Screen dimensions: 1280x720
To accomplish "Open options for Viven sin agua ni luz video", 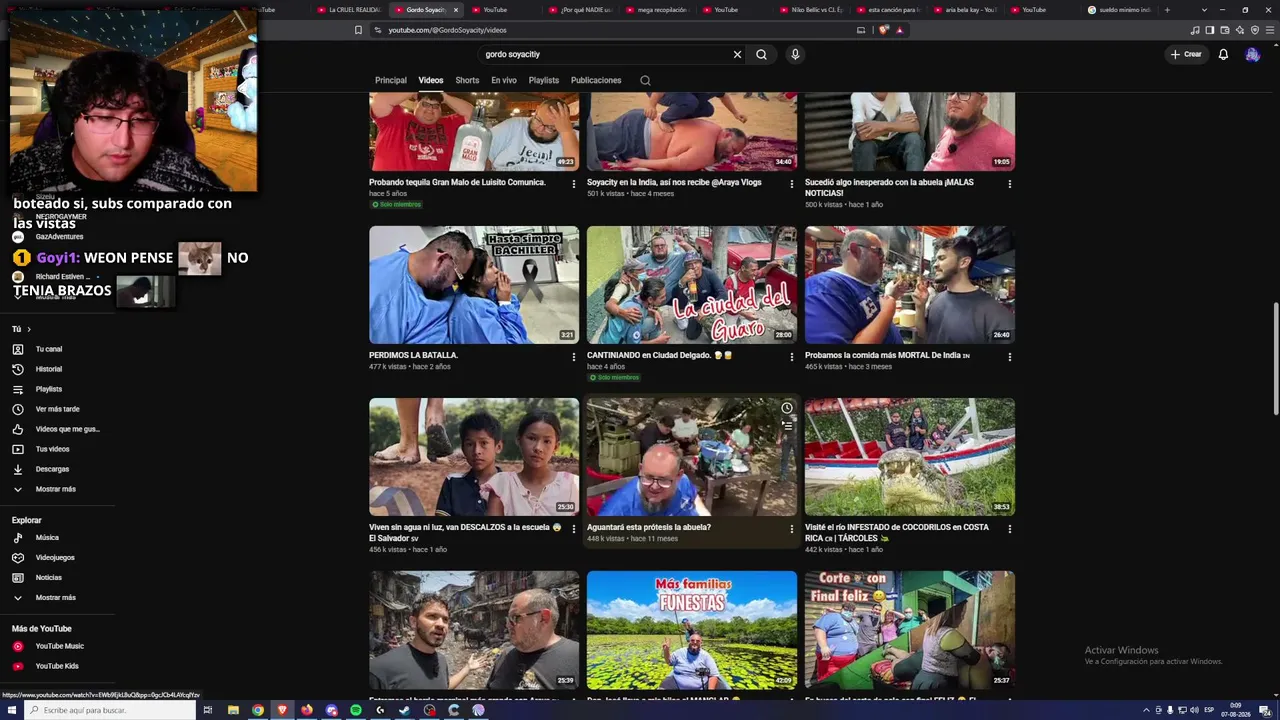I will tap(574, 529).
